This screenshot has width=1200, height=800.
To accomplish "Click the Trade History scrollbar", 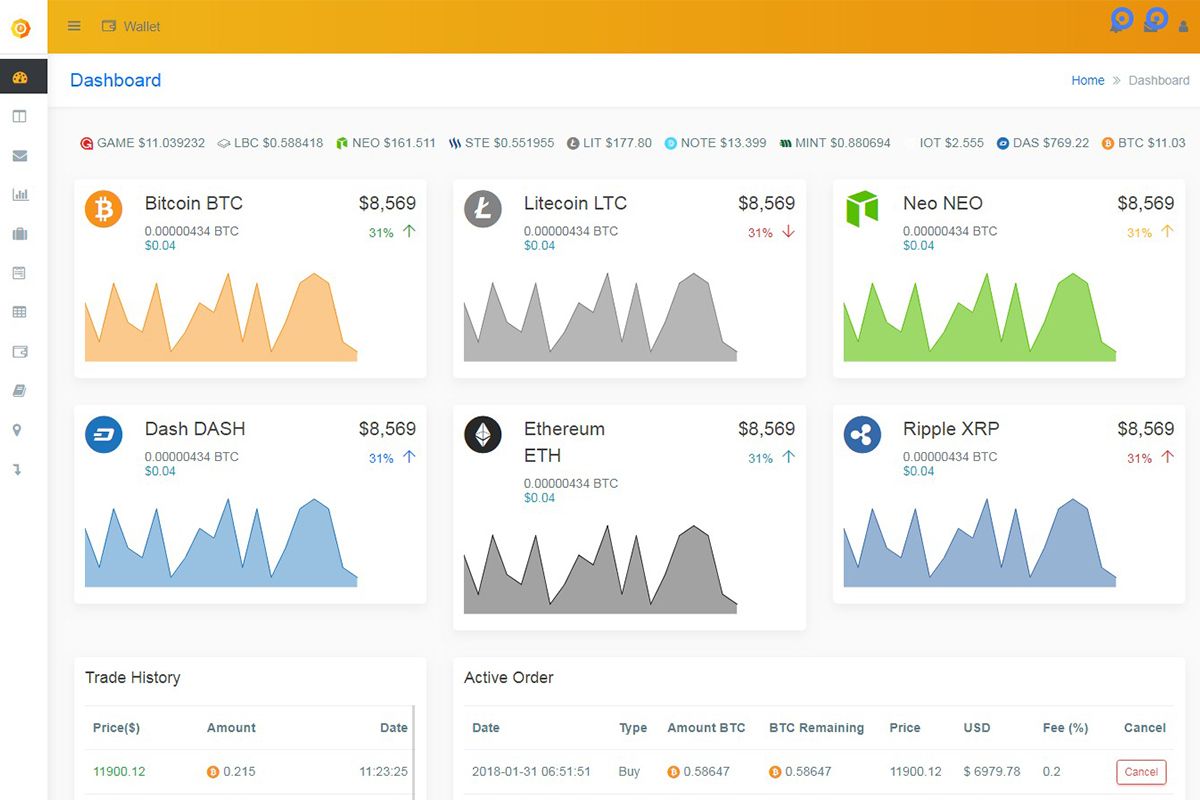I will pos(414,752).
